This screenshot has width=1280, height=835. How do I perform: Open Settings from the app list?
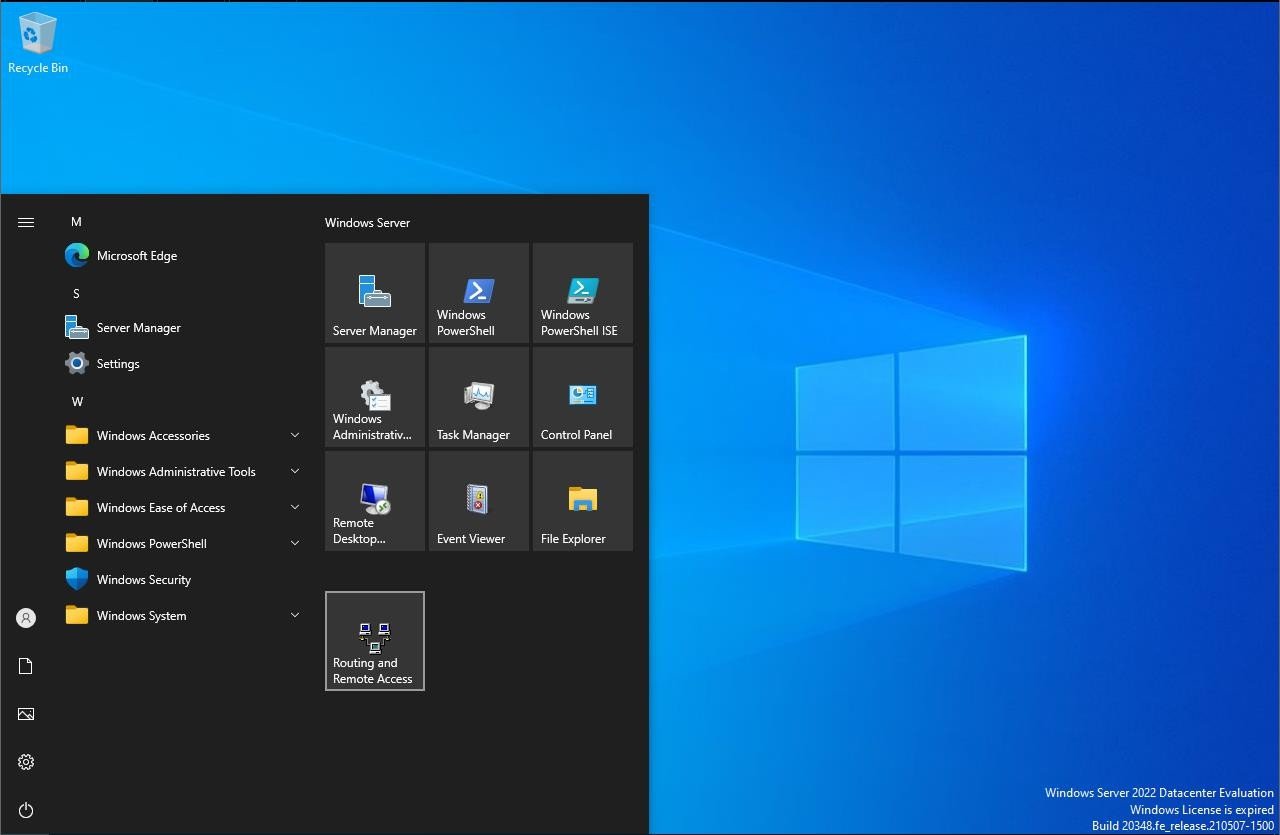point(182,364)
